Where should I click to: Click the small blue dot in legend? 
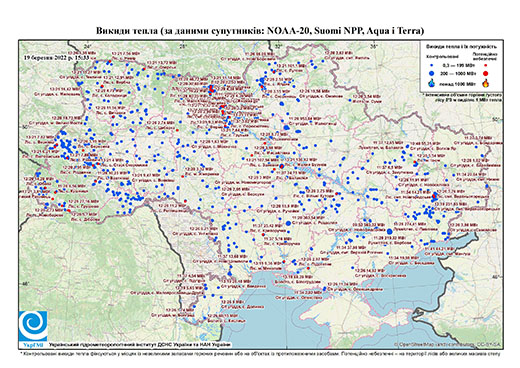tap(432, 66)
